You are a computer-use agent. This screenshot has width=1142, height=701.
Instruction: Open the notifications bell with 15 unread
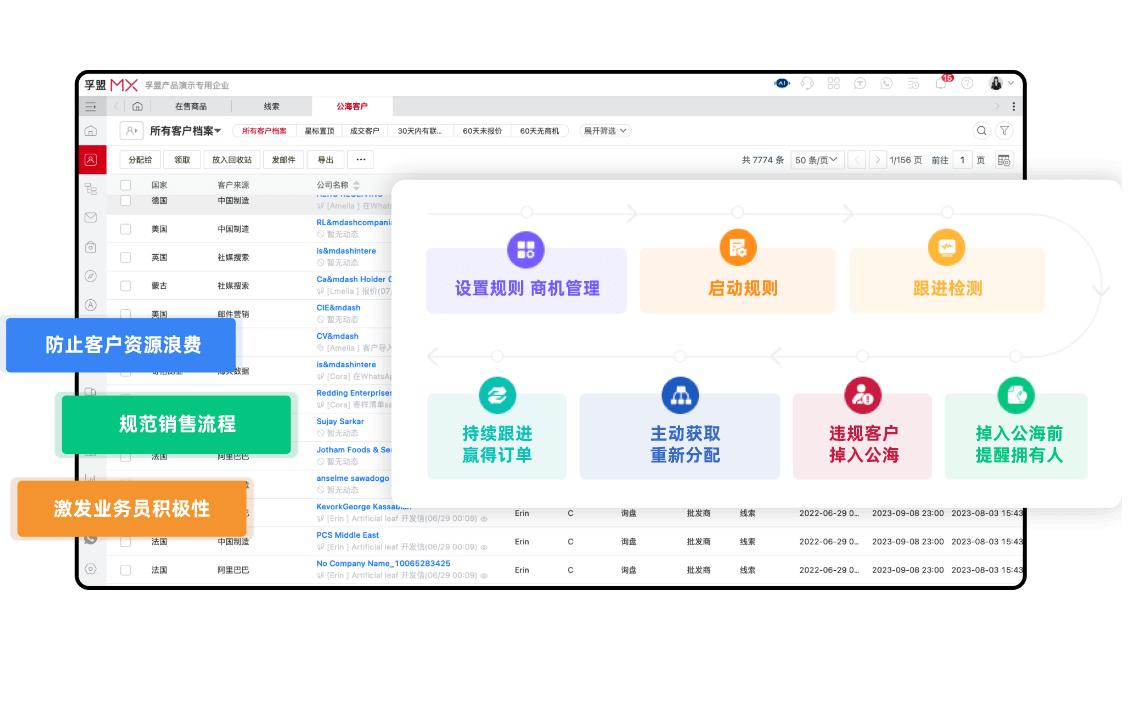[x=941, y=84]
